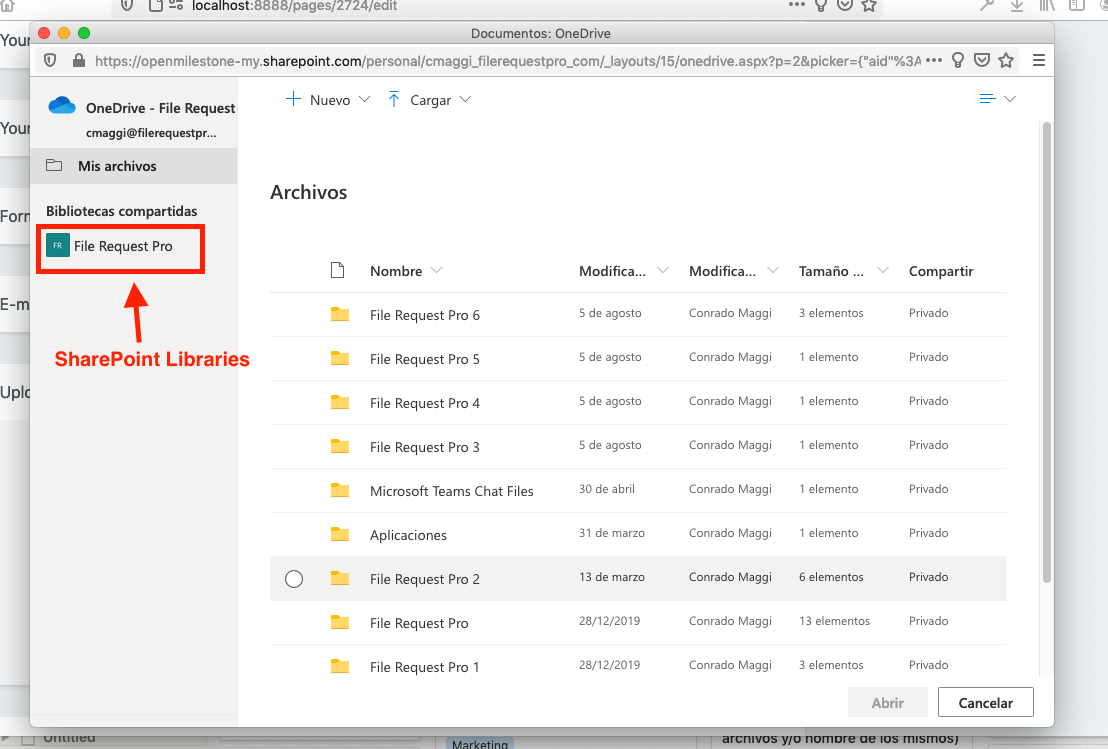
Task: Click the Cargar menu button
Action: (430, 100)
